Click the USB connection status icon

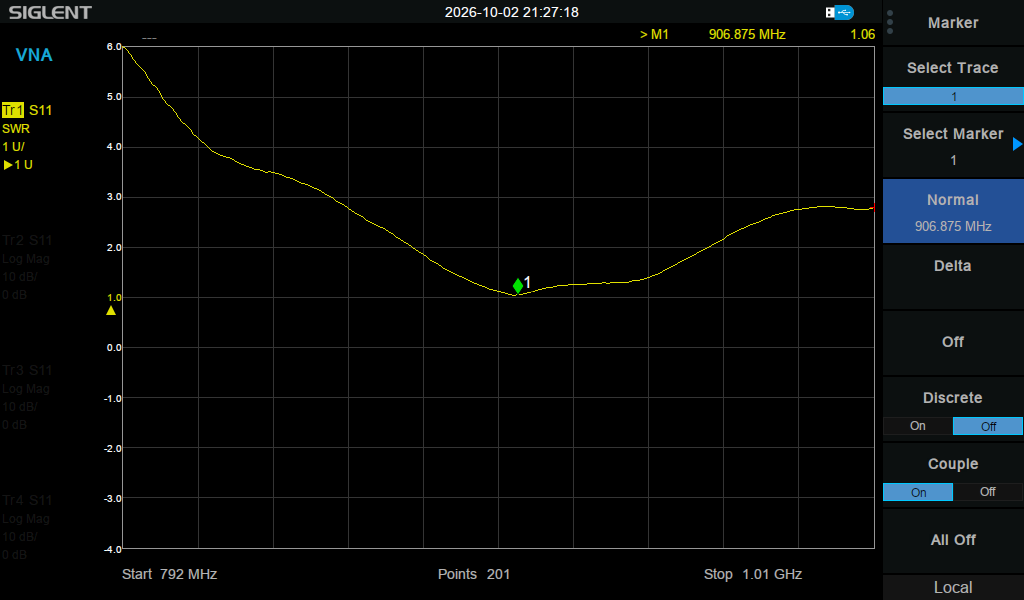[839, 12]
